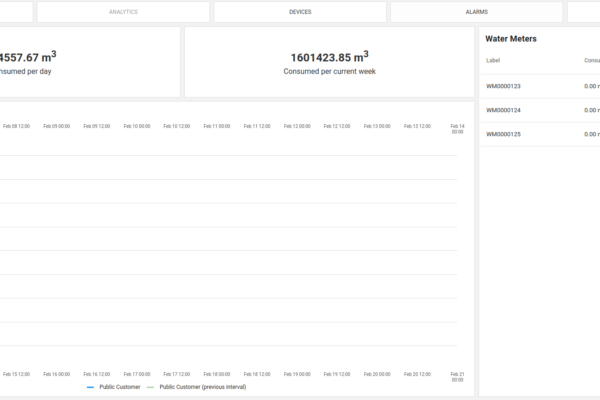Click the blue Public Customer legend line marker
This screenshot has height=400, width=600.
[91, 386]
